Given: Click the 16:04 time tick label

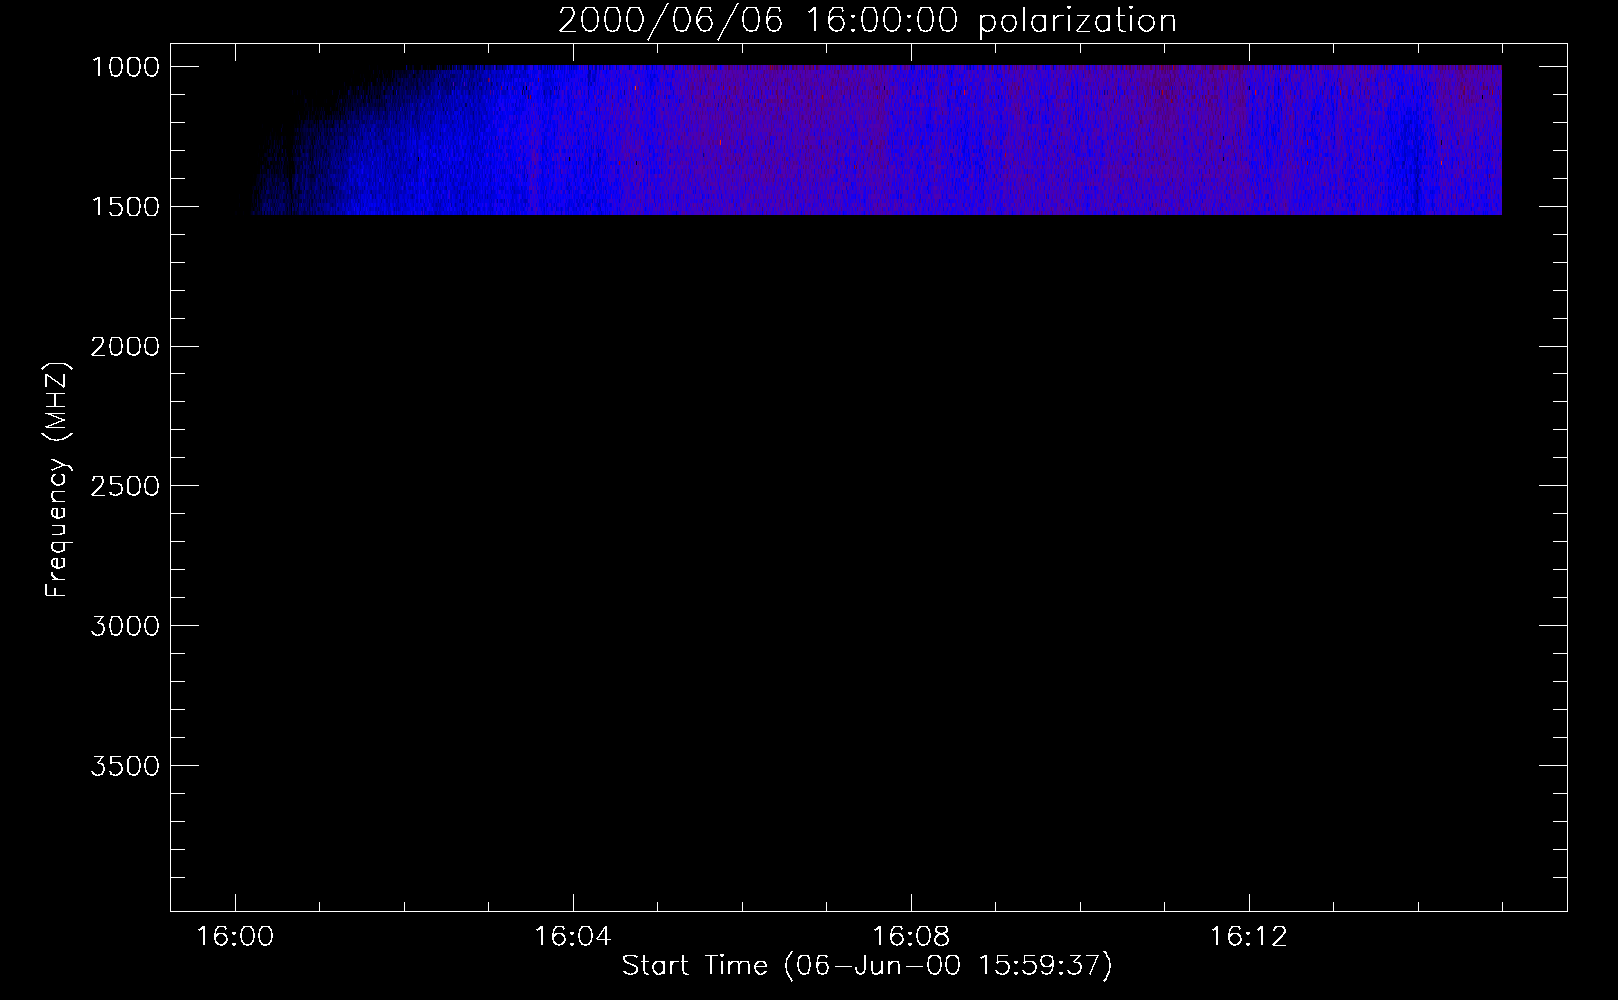Looking at the screenshot, I should (x=572, y=937).
